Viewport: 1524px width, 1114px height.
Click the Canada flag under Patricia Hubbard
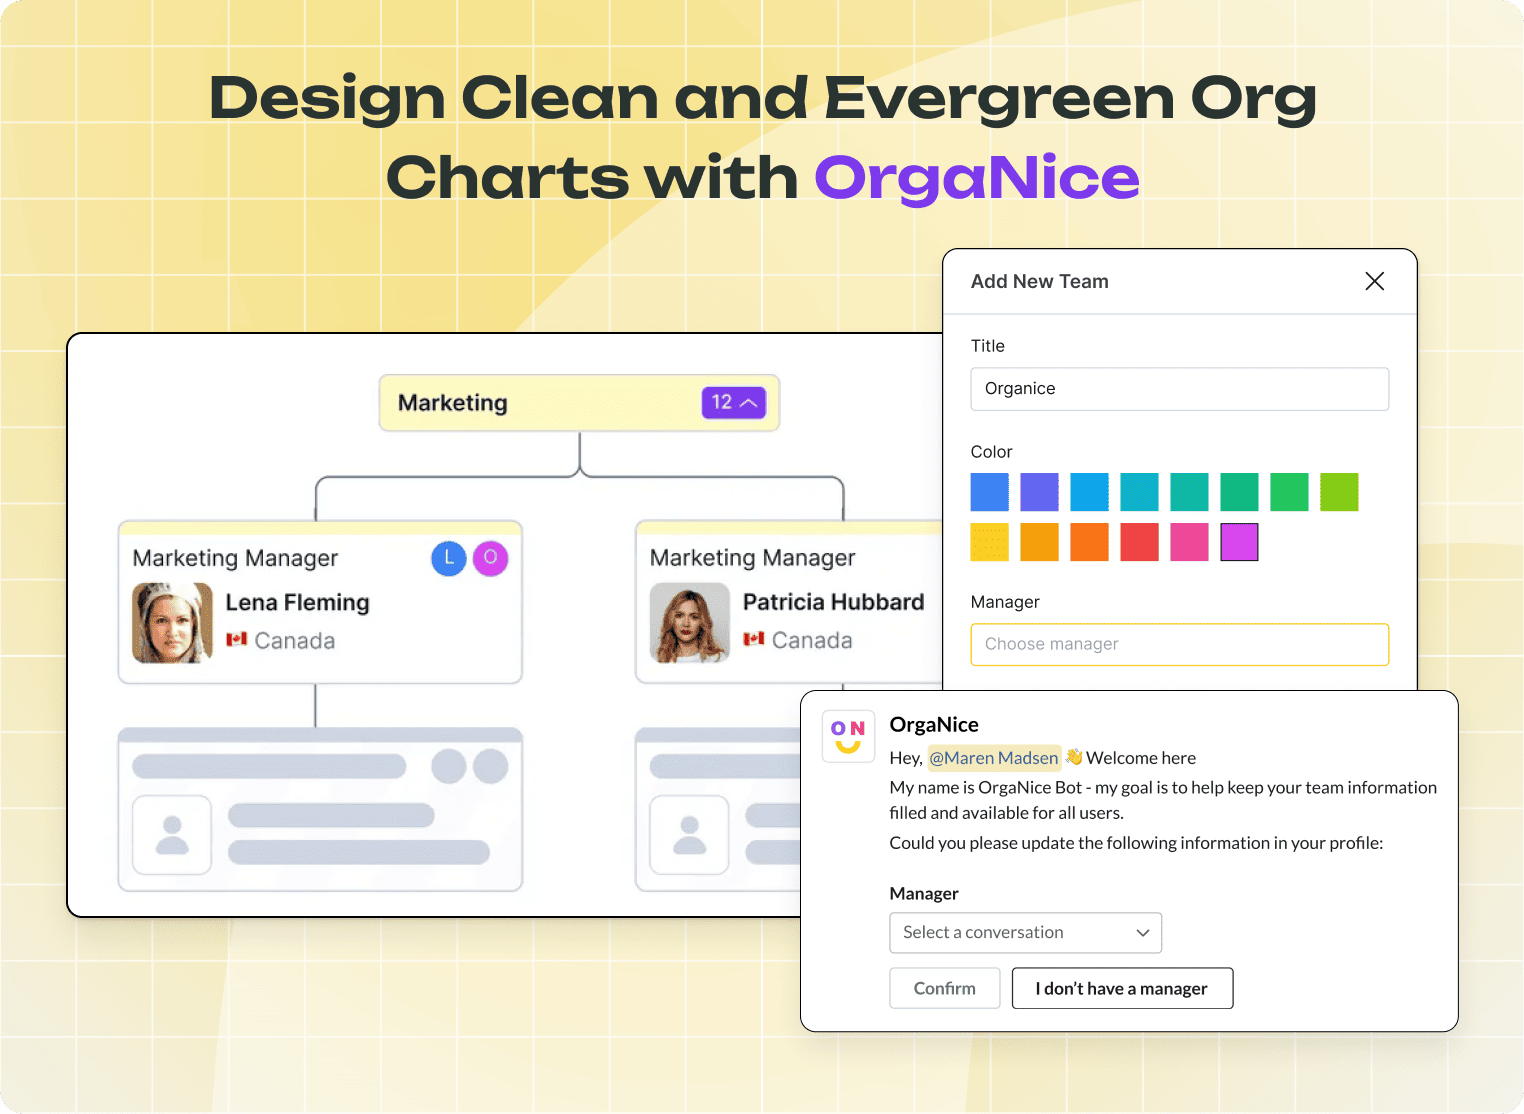pyautogui.click(x=753, y=639)
